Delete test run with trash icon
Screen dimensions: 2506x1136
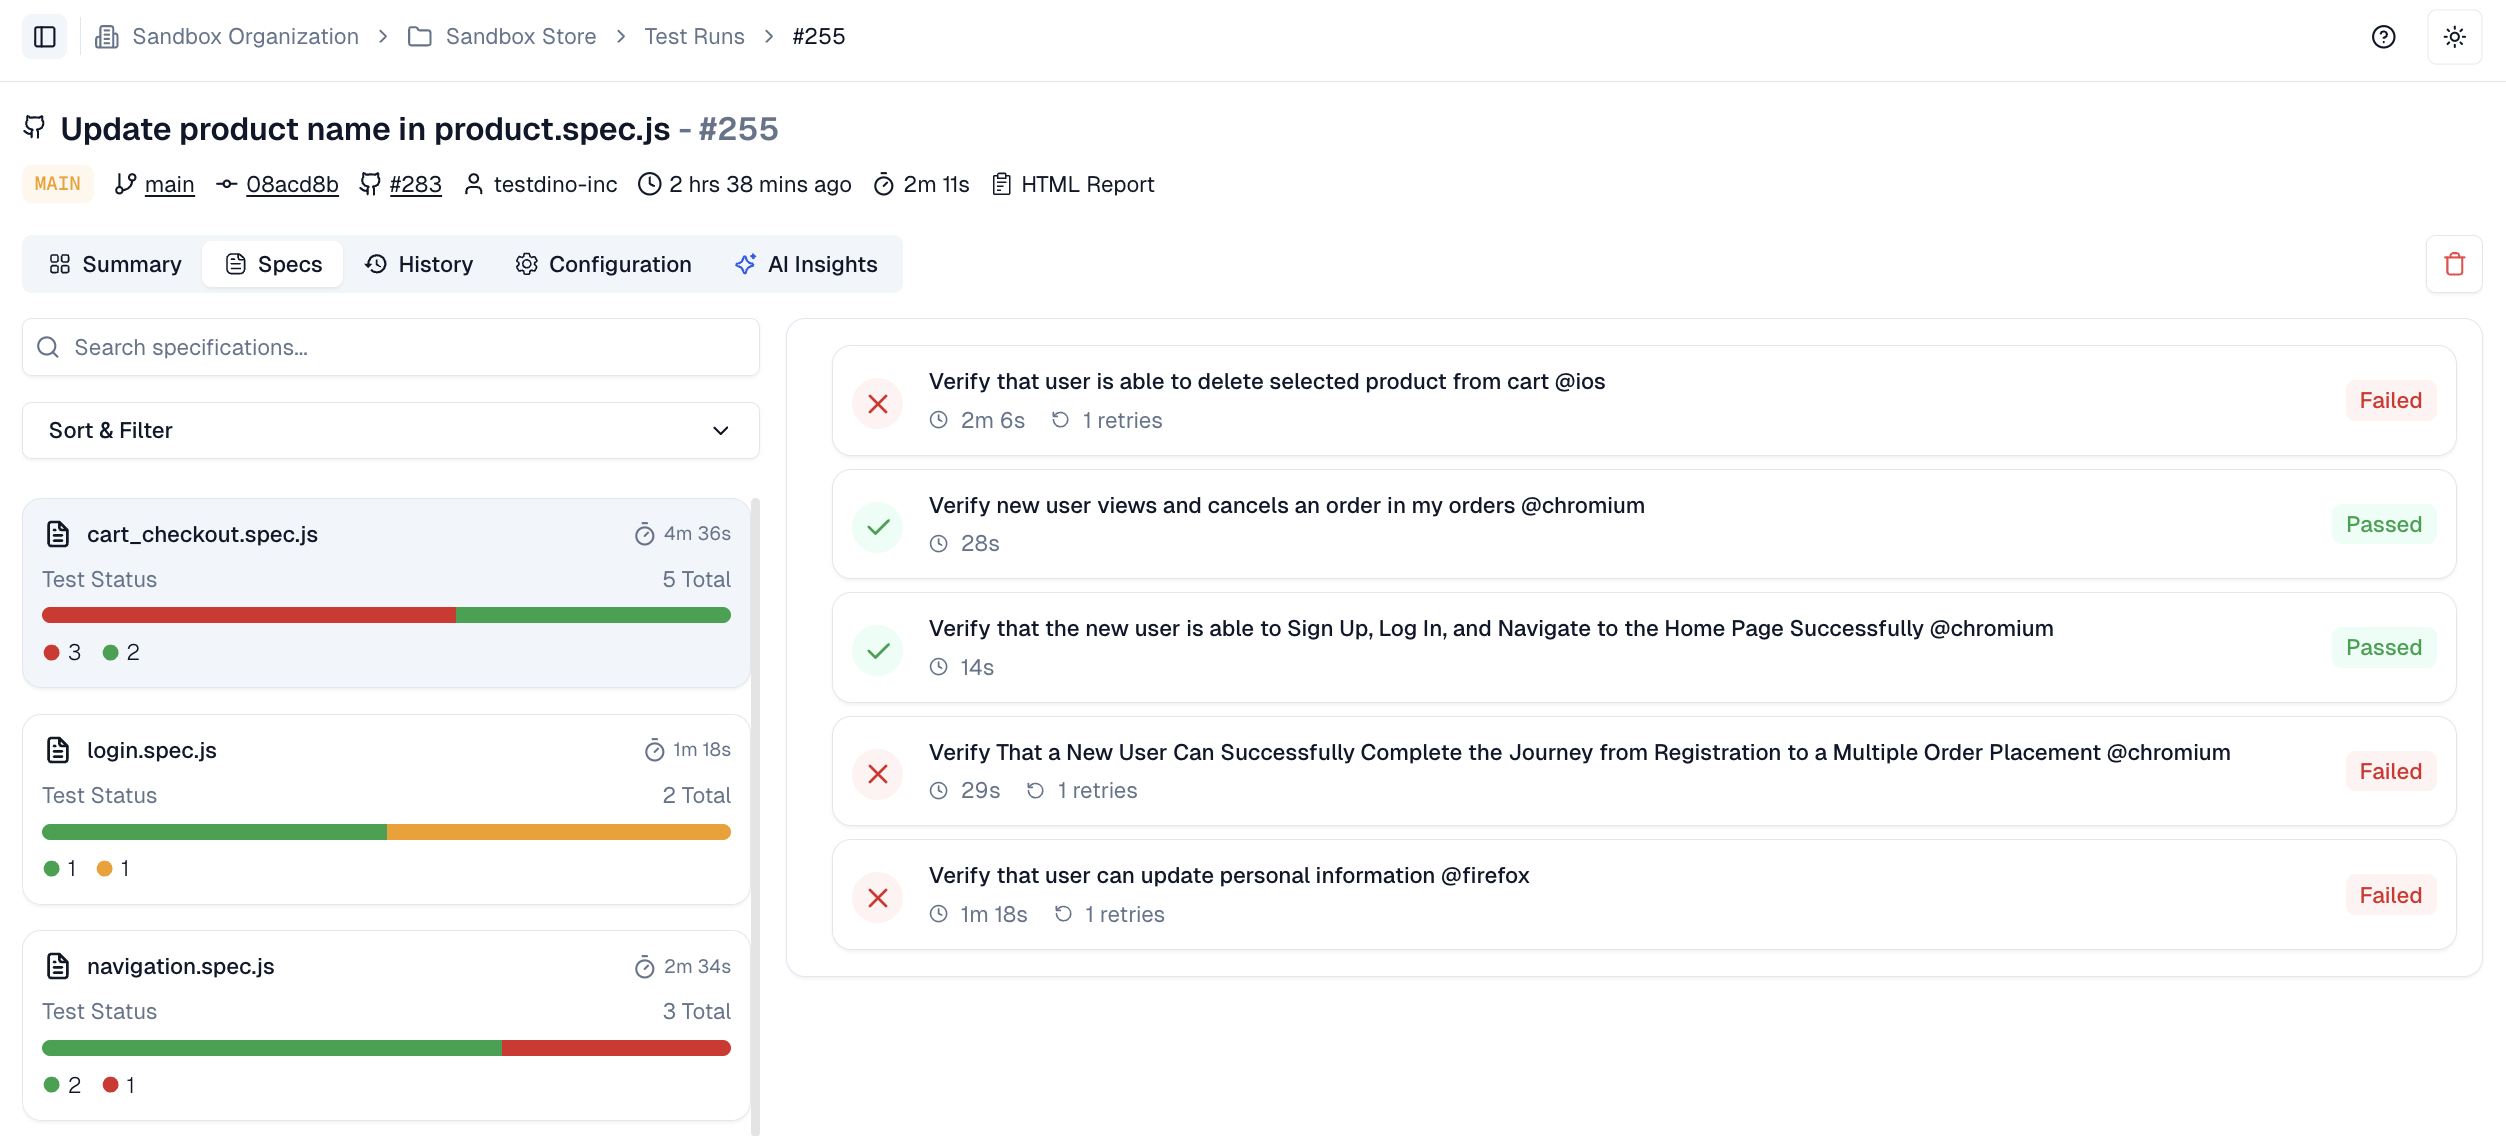(x=2454, y=264)
